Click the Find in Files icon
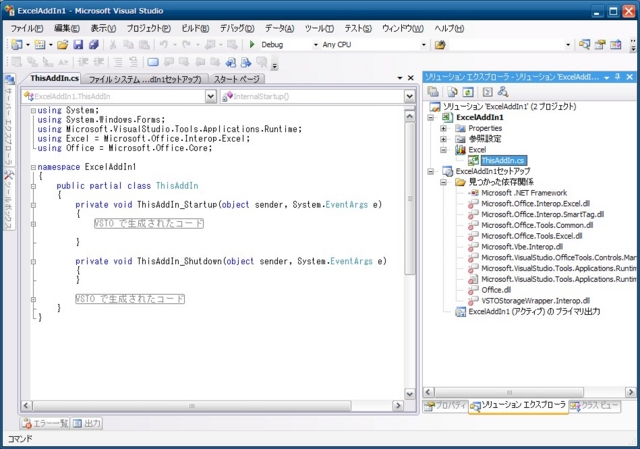Viewport: 640px width, 449px height. pyautogui.click(x=440, y=44)
